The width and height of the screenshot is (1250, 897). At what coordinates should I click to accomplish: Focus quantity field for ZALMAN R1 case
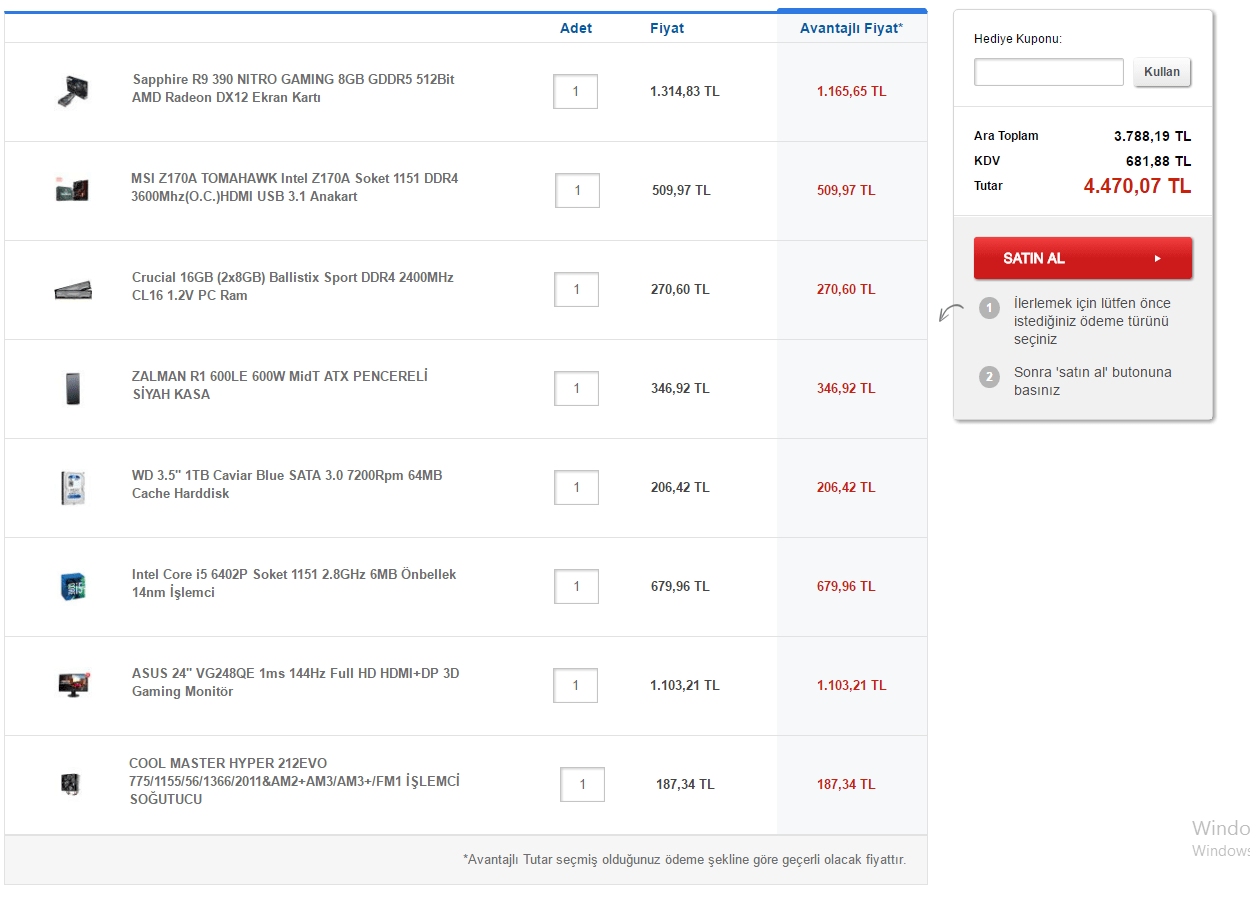point(576,388)
